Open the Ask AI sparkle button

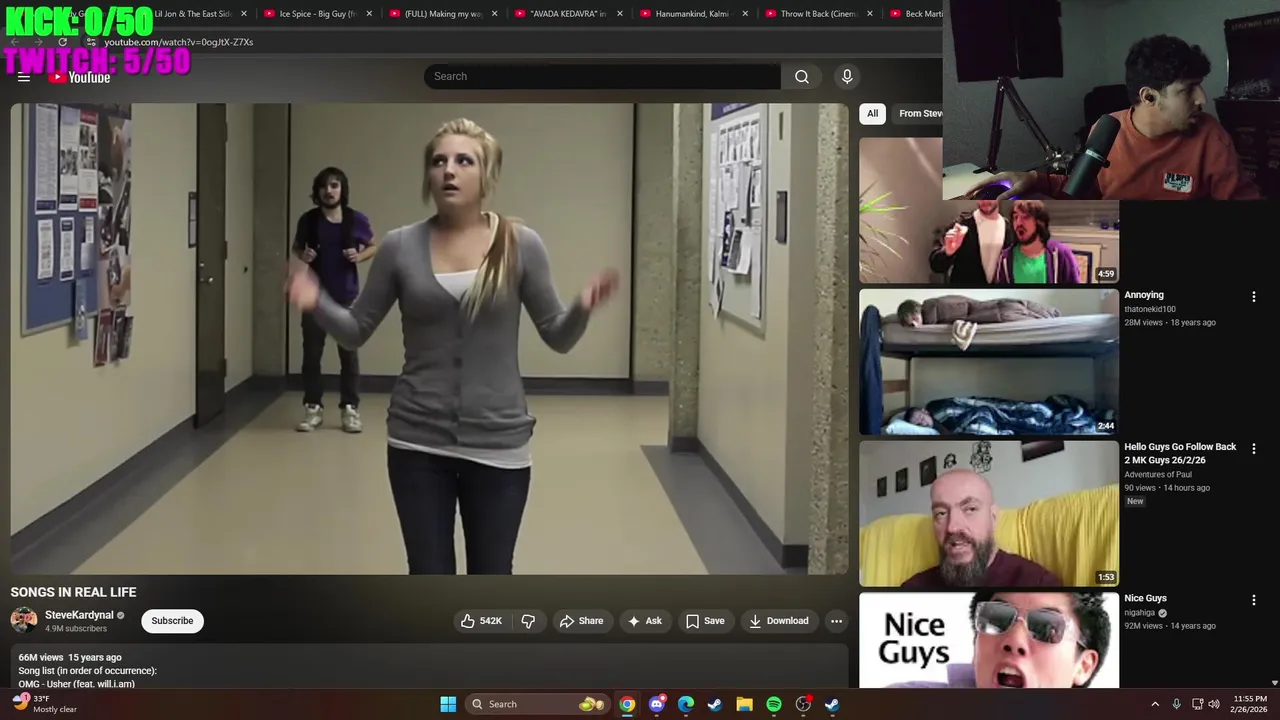tap(644, 621)
